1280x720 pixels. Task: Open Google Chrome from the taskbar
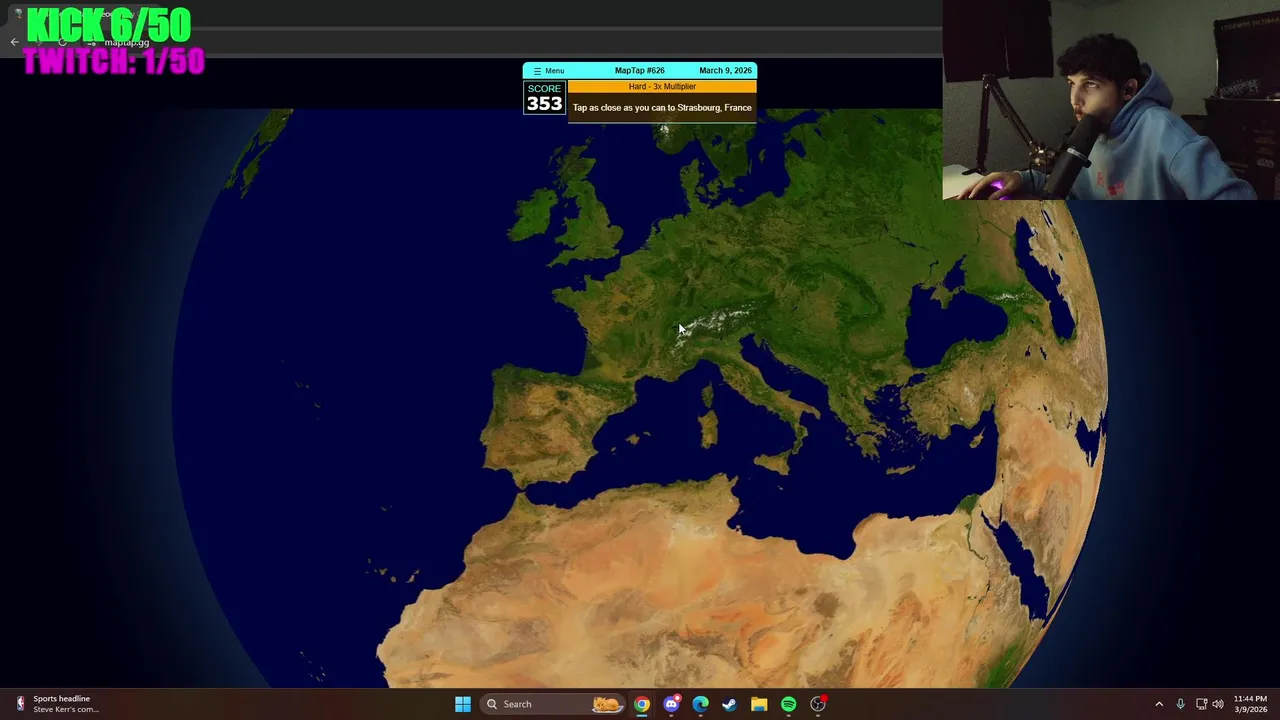tap(642, 704)
